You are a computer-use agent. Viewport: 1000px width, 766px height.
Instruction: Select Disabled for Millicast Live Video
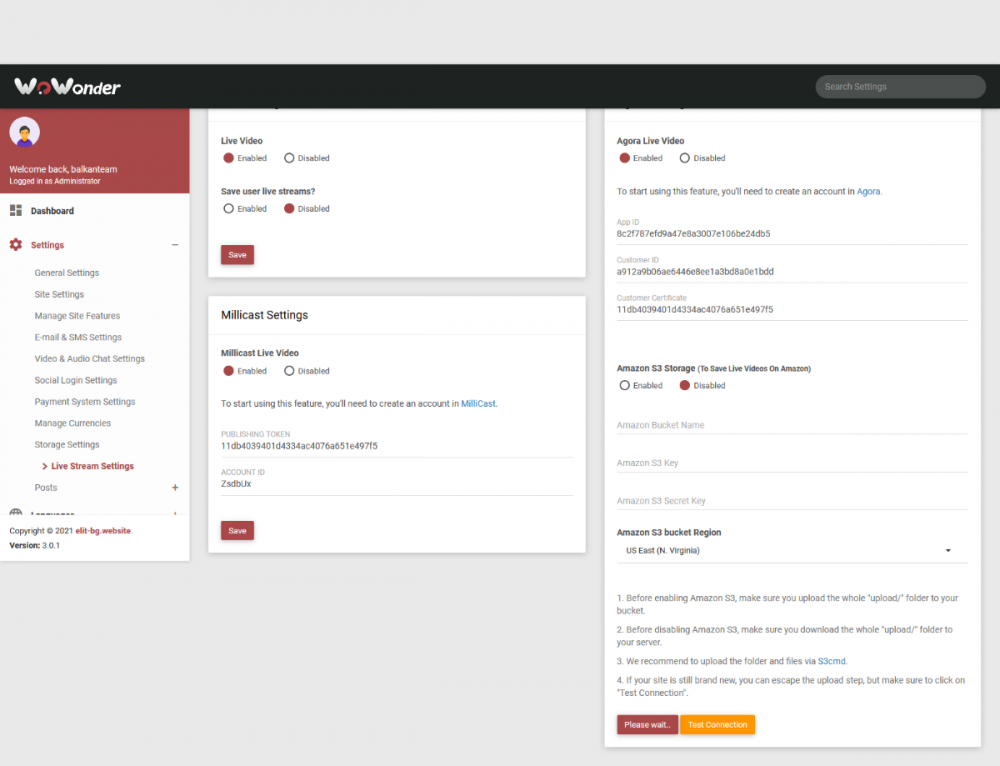coord(289,371)
